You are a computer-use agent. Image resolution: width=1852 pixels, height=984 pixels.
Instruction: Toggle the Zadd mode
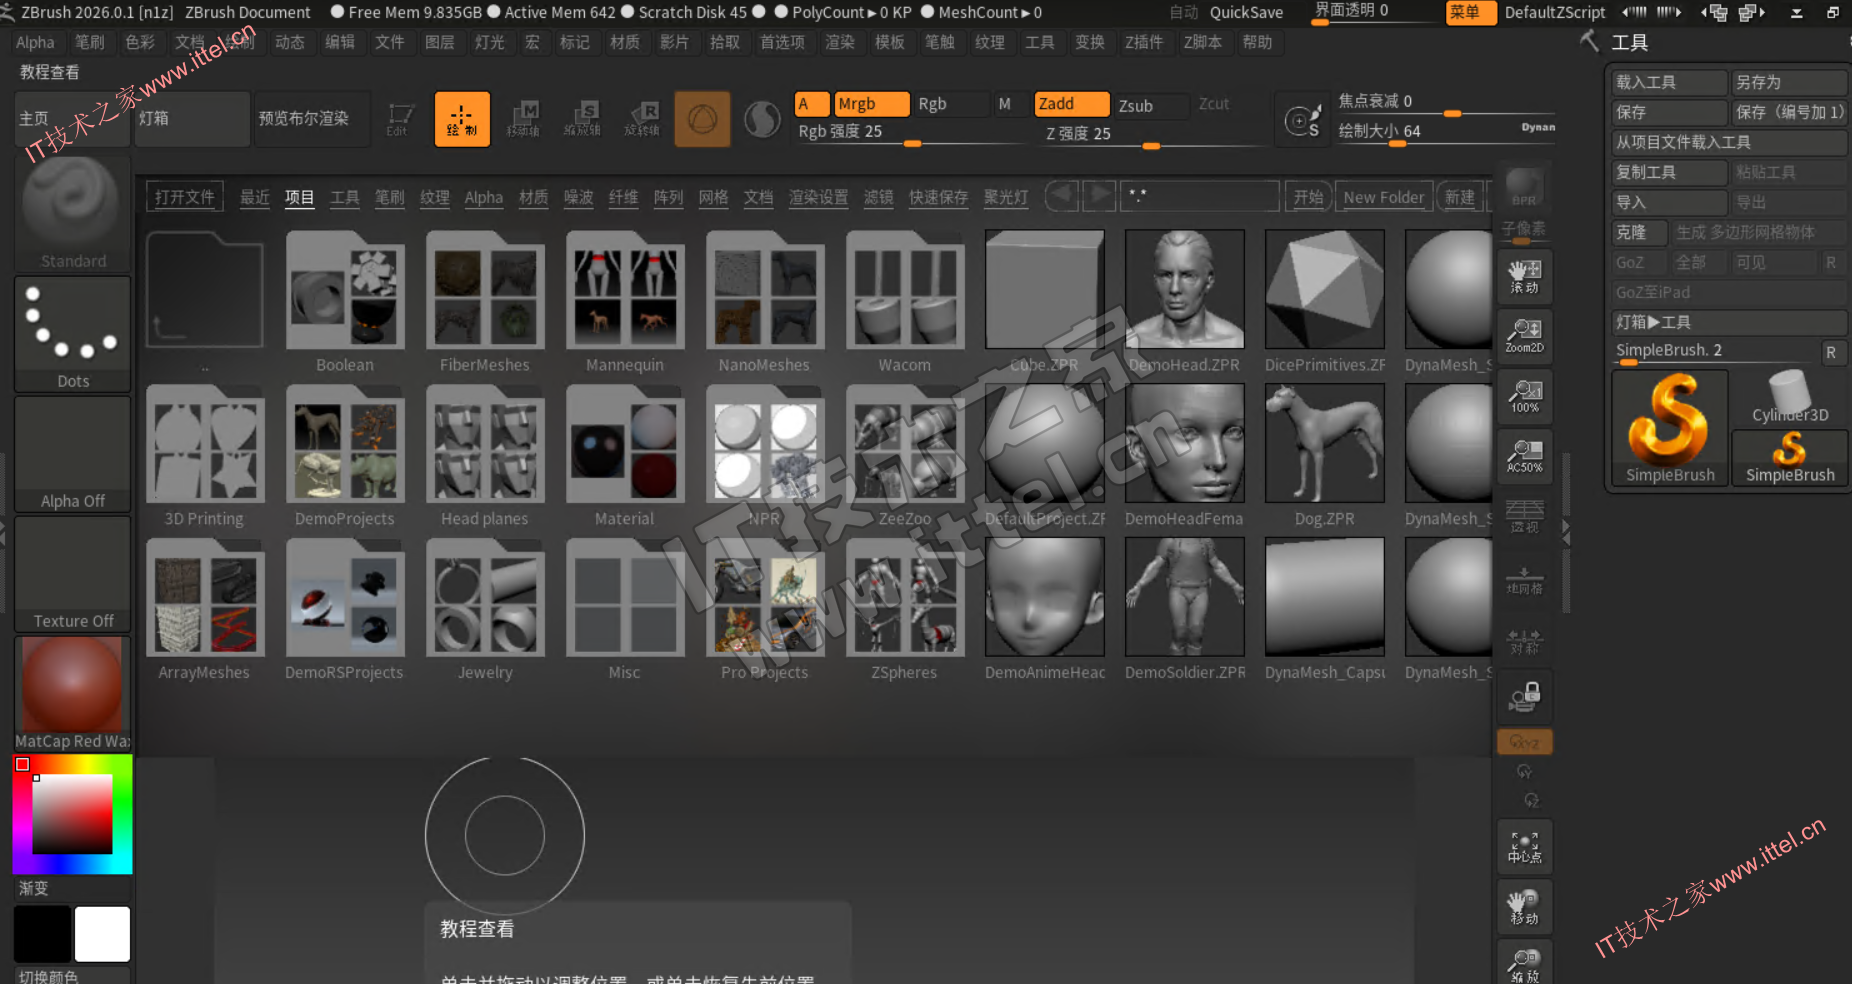point(1071,104)
